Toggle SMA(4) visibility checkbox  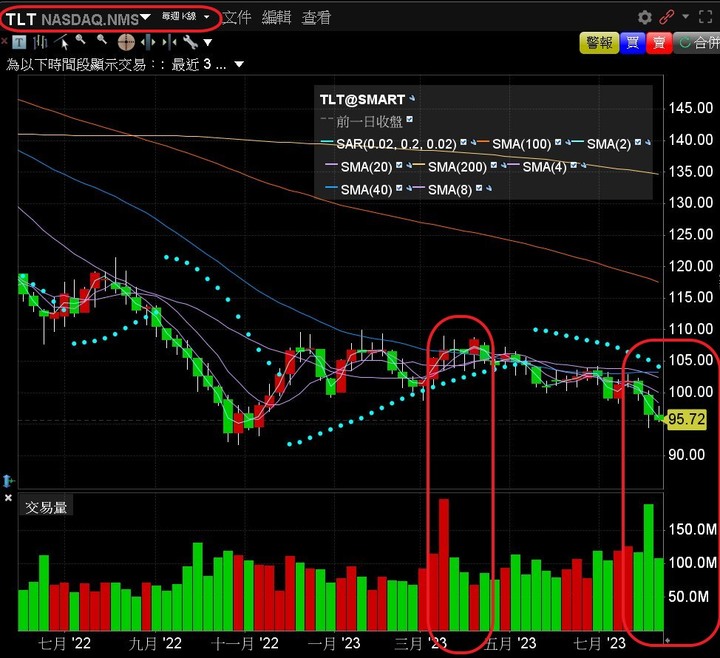click(x=574, y=165)
